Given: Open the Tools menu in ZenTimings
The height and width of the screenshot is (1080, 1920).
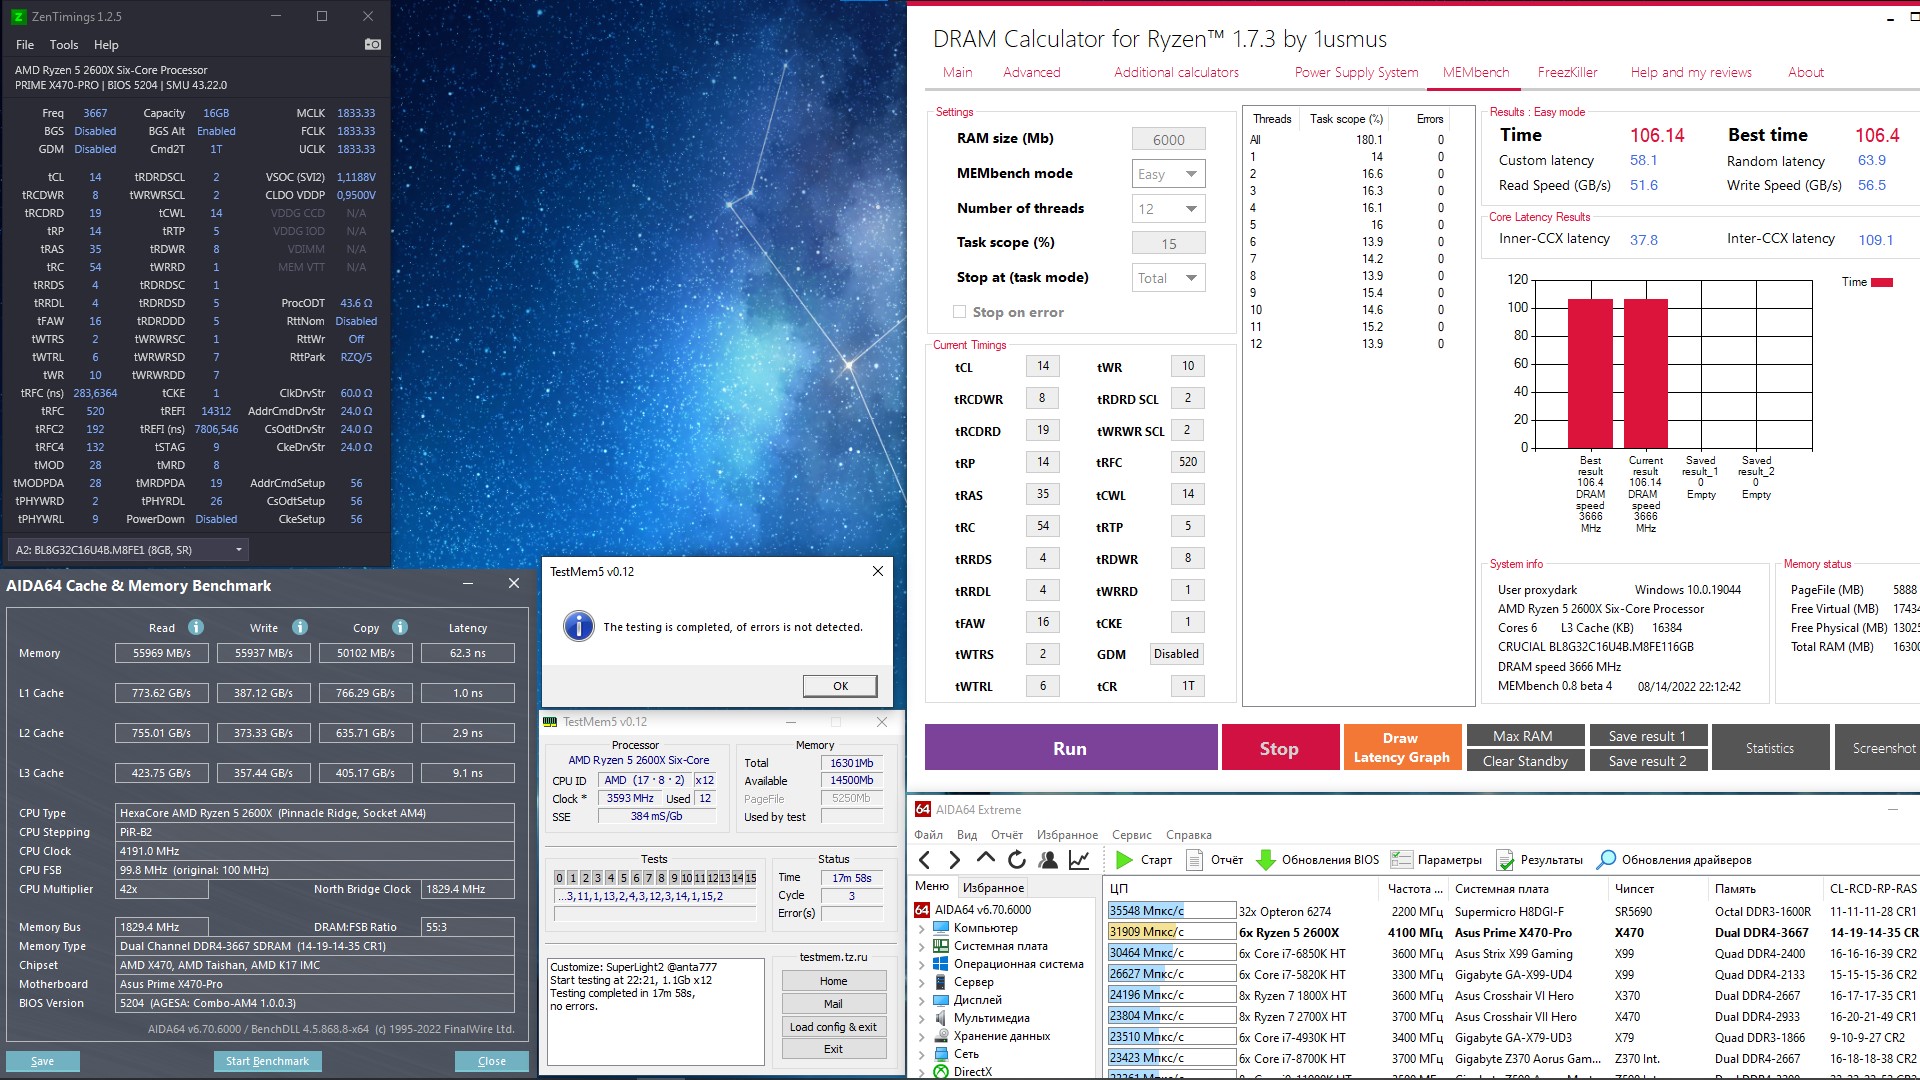Looking at the screenshot, I should click(64, 45).
